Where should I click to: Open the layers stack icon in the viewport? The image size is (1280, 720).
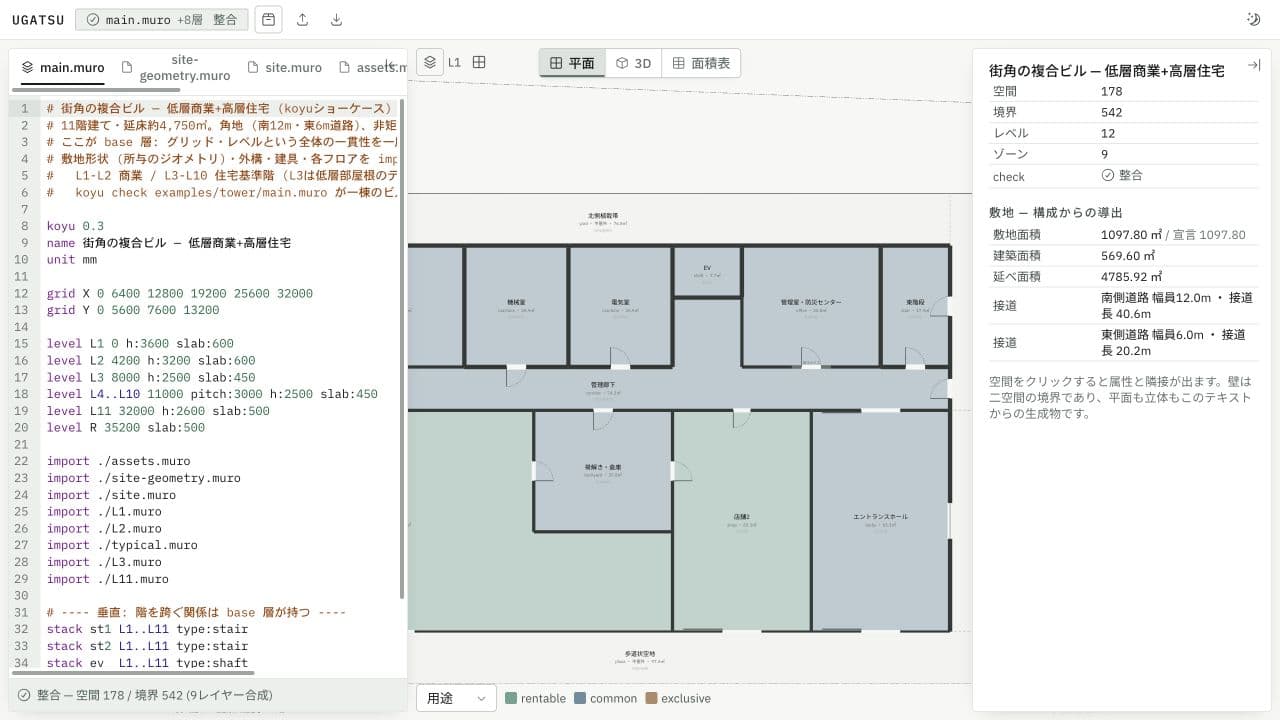429,62
